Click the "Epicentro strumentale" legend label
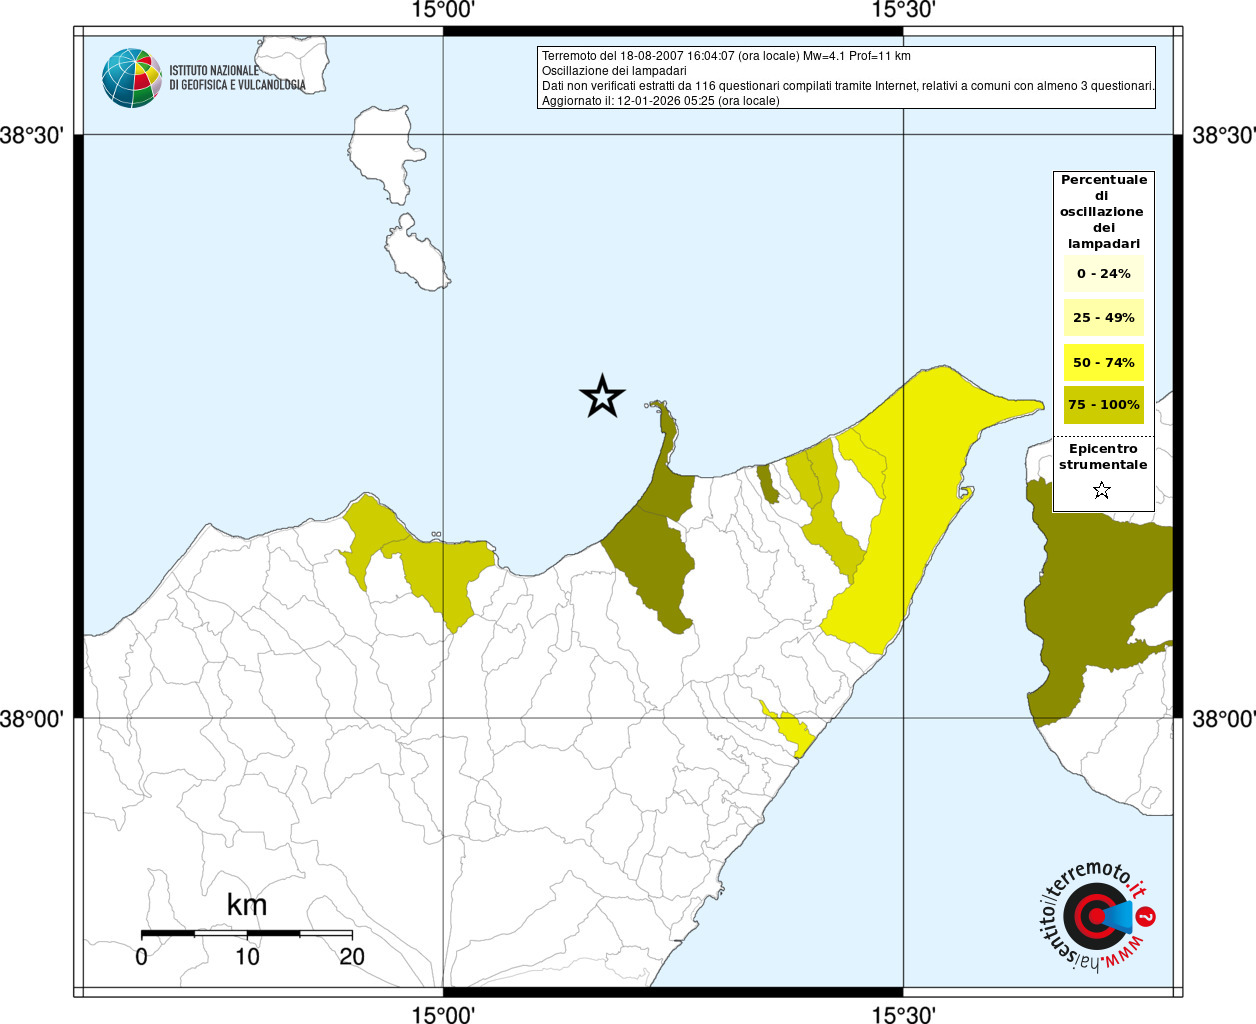Viewport: 1256px width, 1024px height. [1103, 457]
